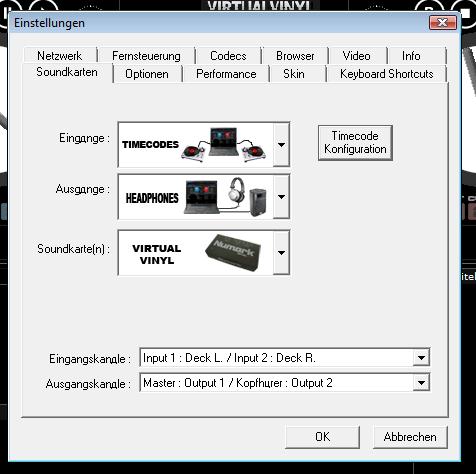The image size is (476, 474).
Task: Expand the Ausgänge dropdown arrow
Action: point(281,197)
